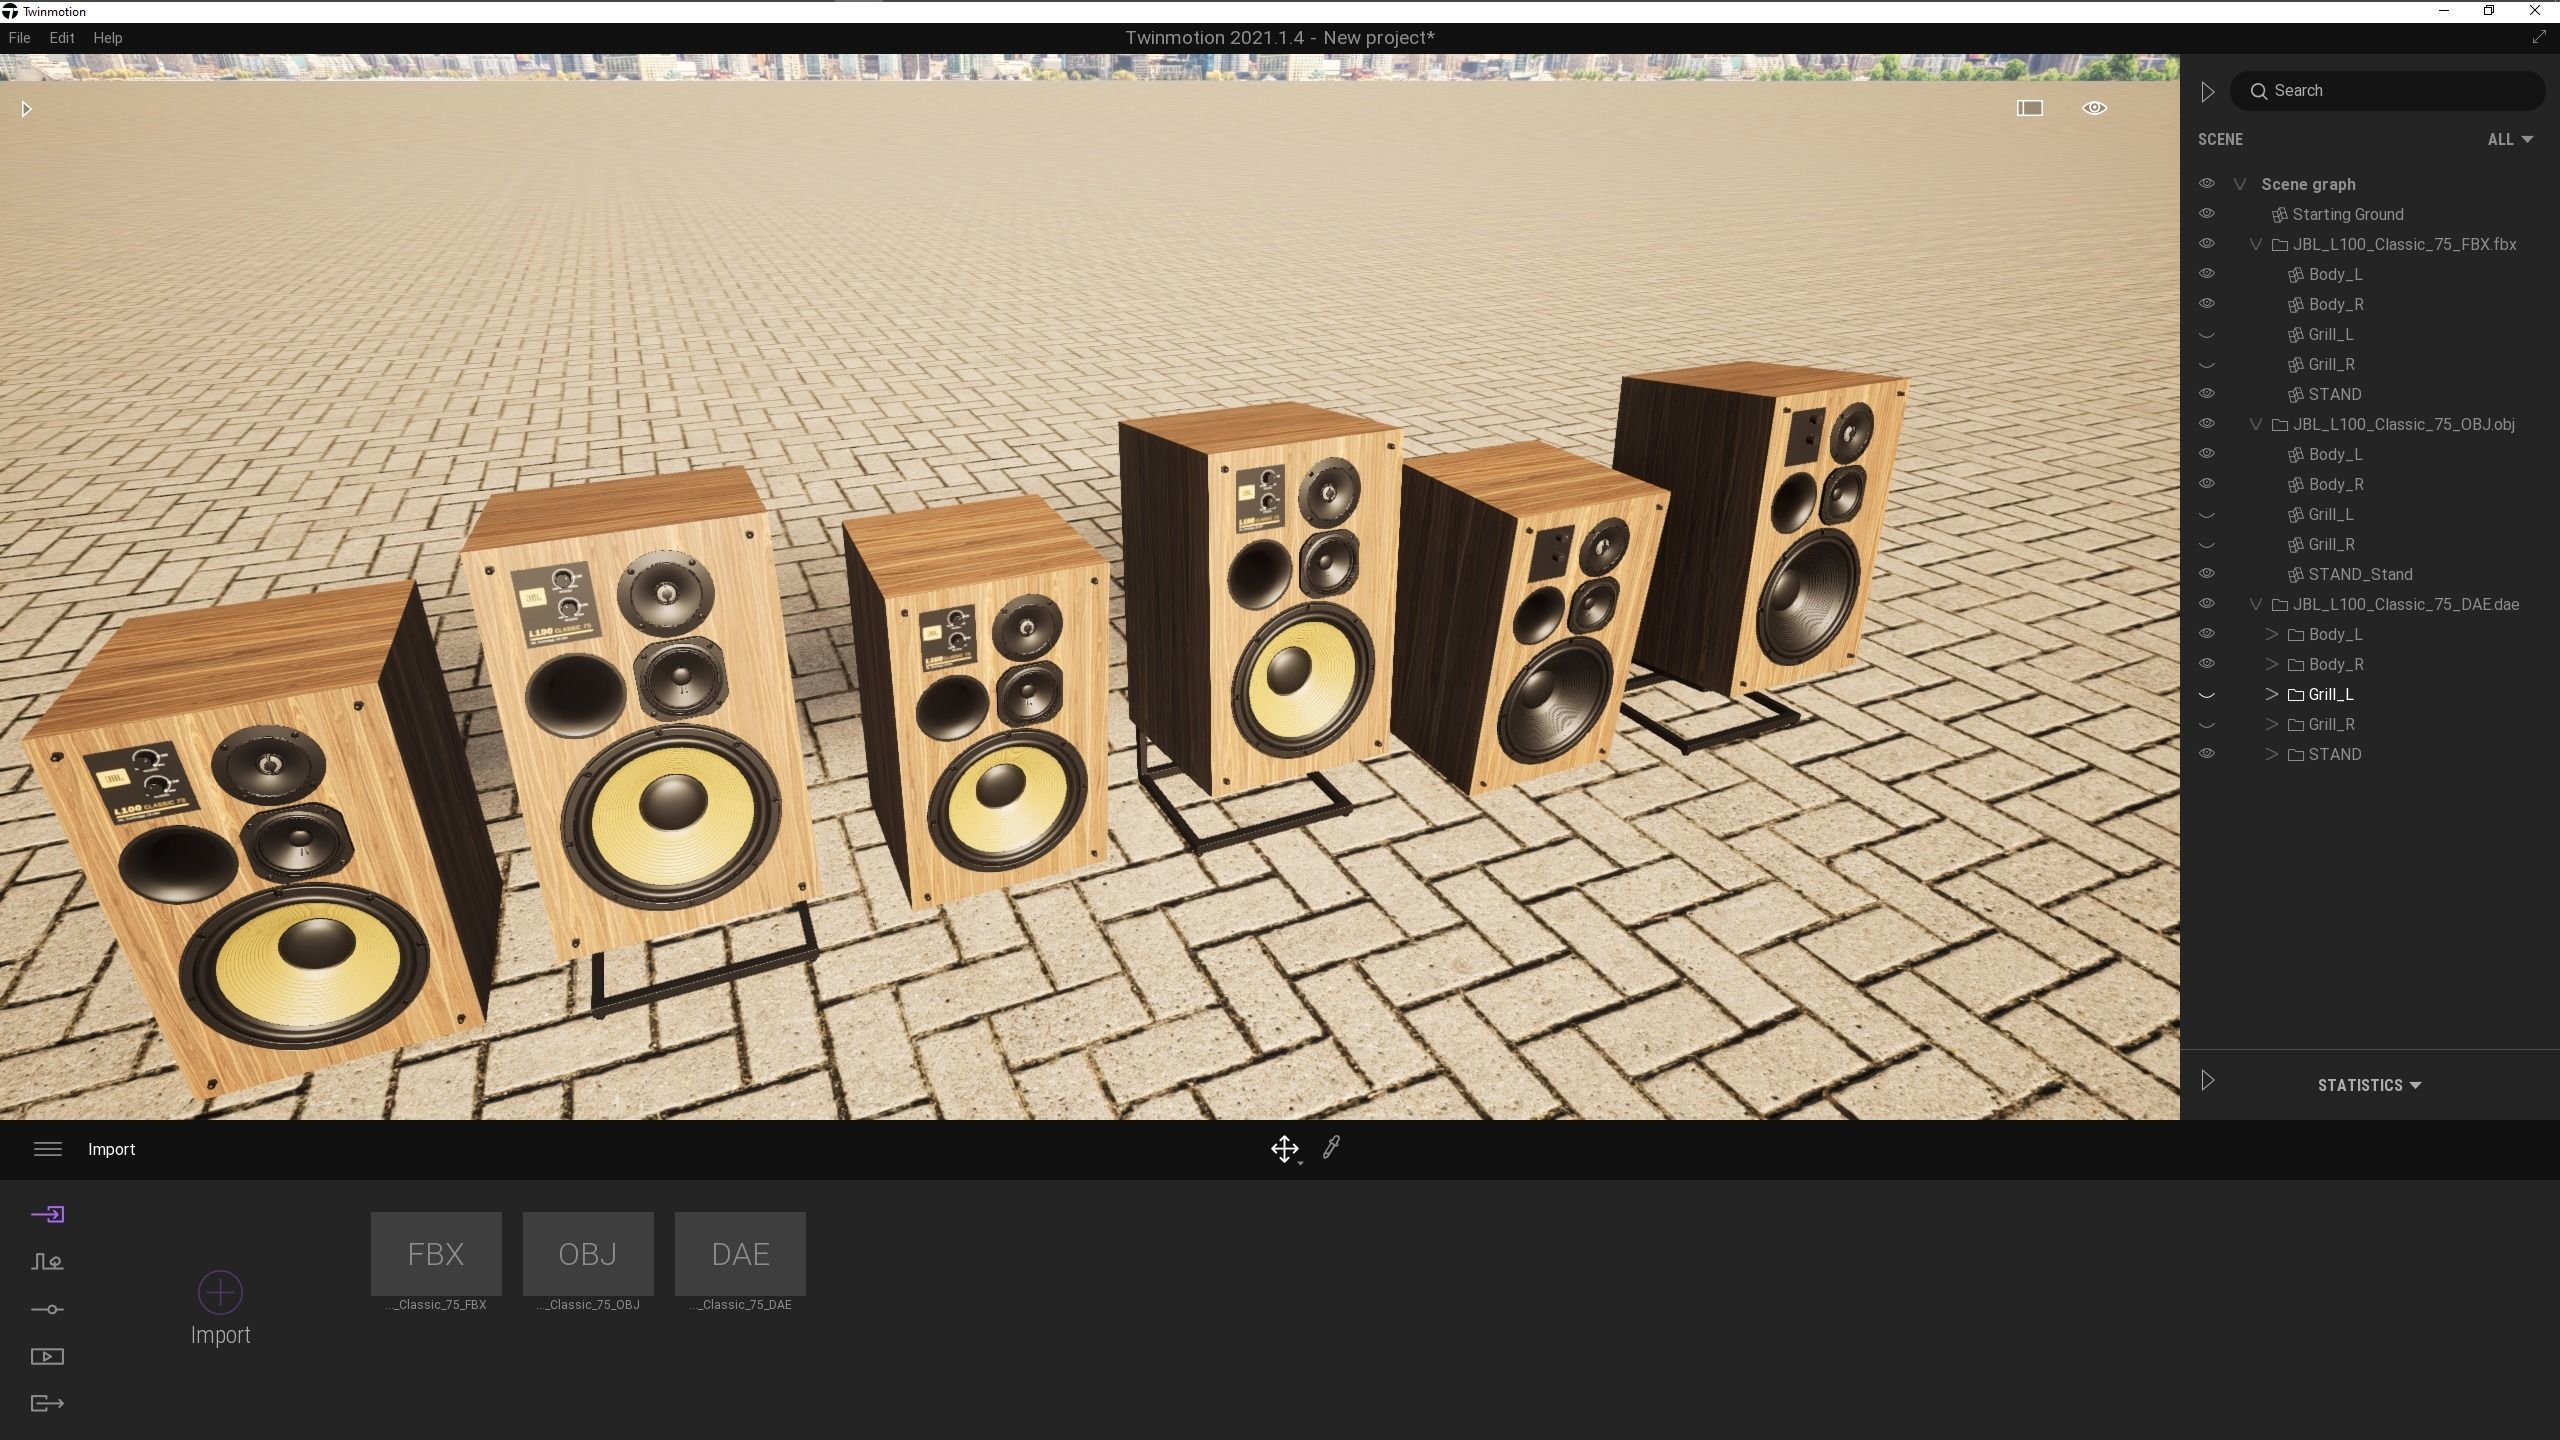Expand the left library panel arrow
The height and width of the screenshot is (1440, 2560).
click(27, 109)
